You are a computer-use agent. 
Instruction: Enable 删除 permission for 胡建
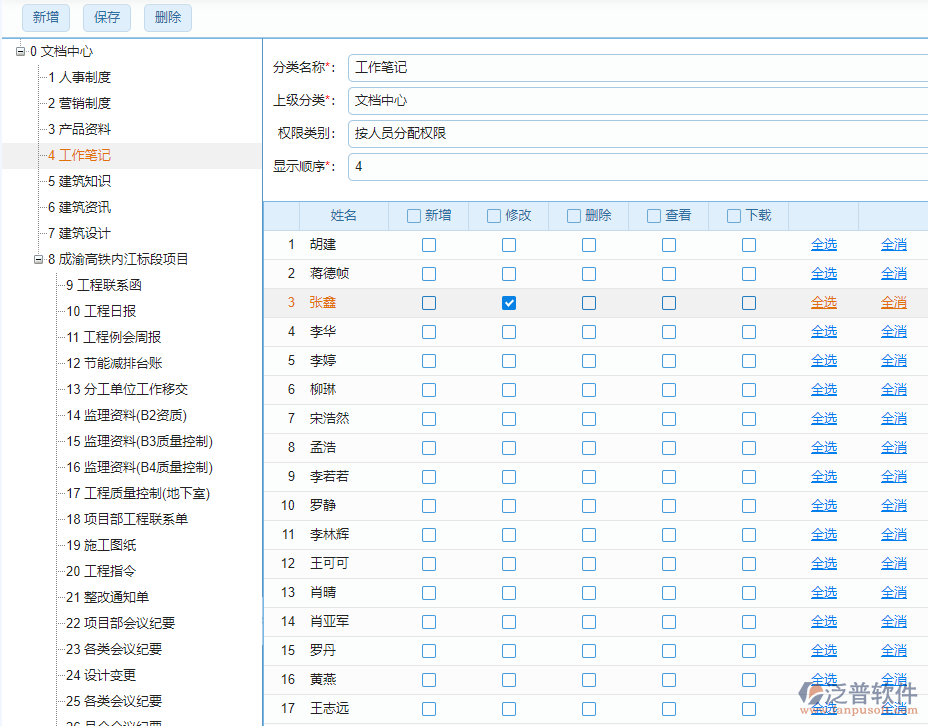click(x=589, y=244)
